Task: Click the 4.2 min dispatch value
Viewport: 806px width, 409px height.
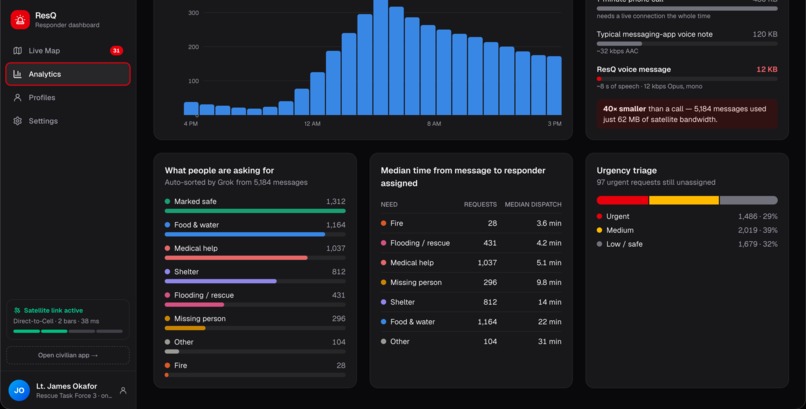Action: tap(549, 243)
